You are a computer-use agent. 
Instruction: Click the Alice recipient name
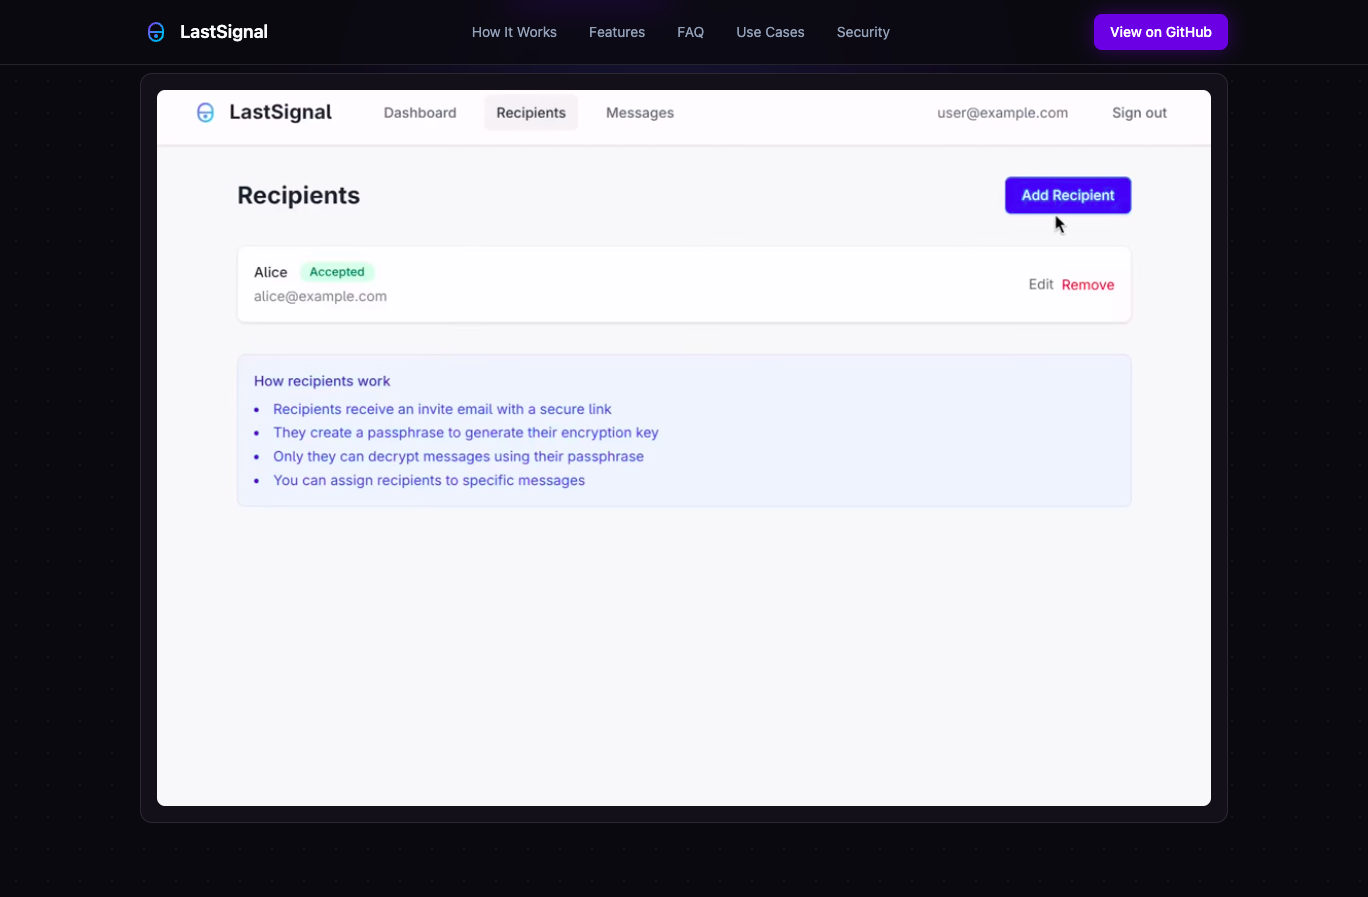(270, 272)
